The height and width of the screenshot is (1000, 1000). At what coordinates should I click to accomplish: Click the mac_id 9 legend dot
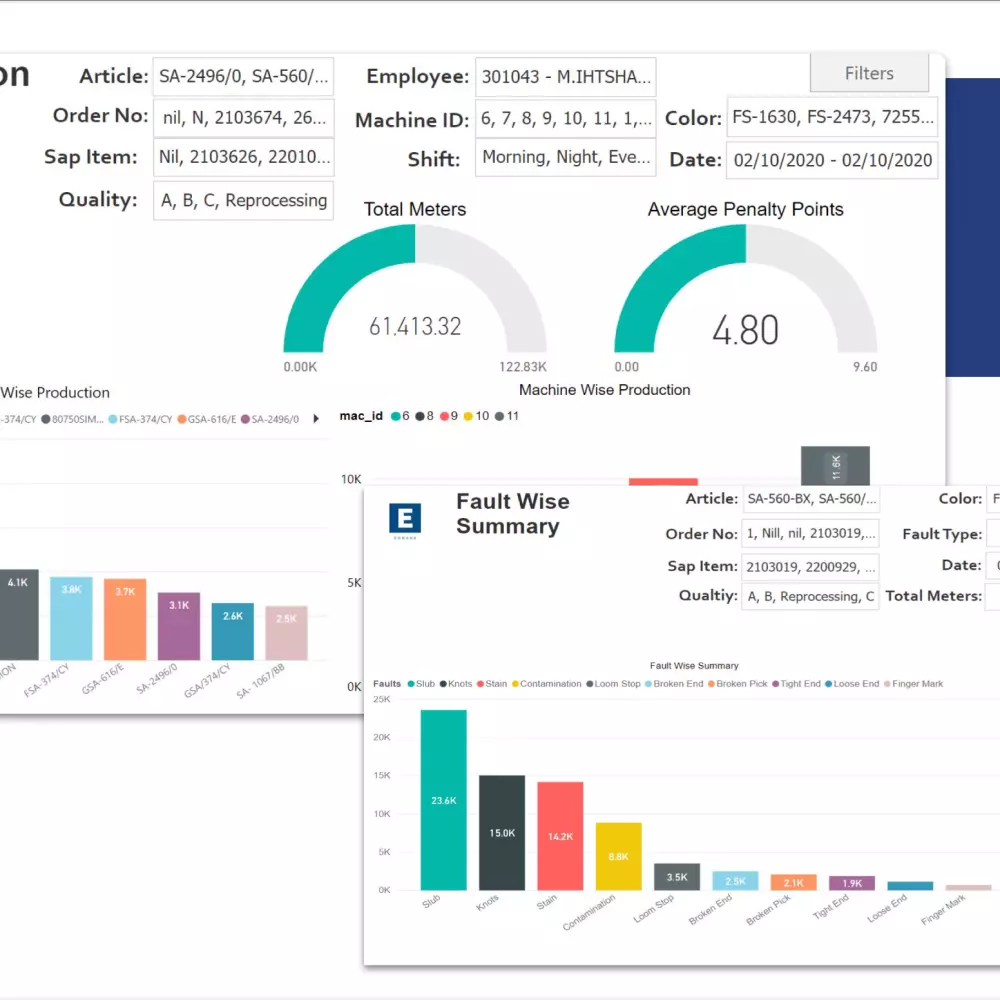pos(445,416)
